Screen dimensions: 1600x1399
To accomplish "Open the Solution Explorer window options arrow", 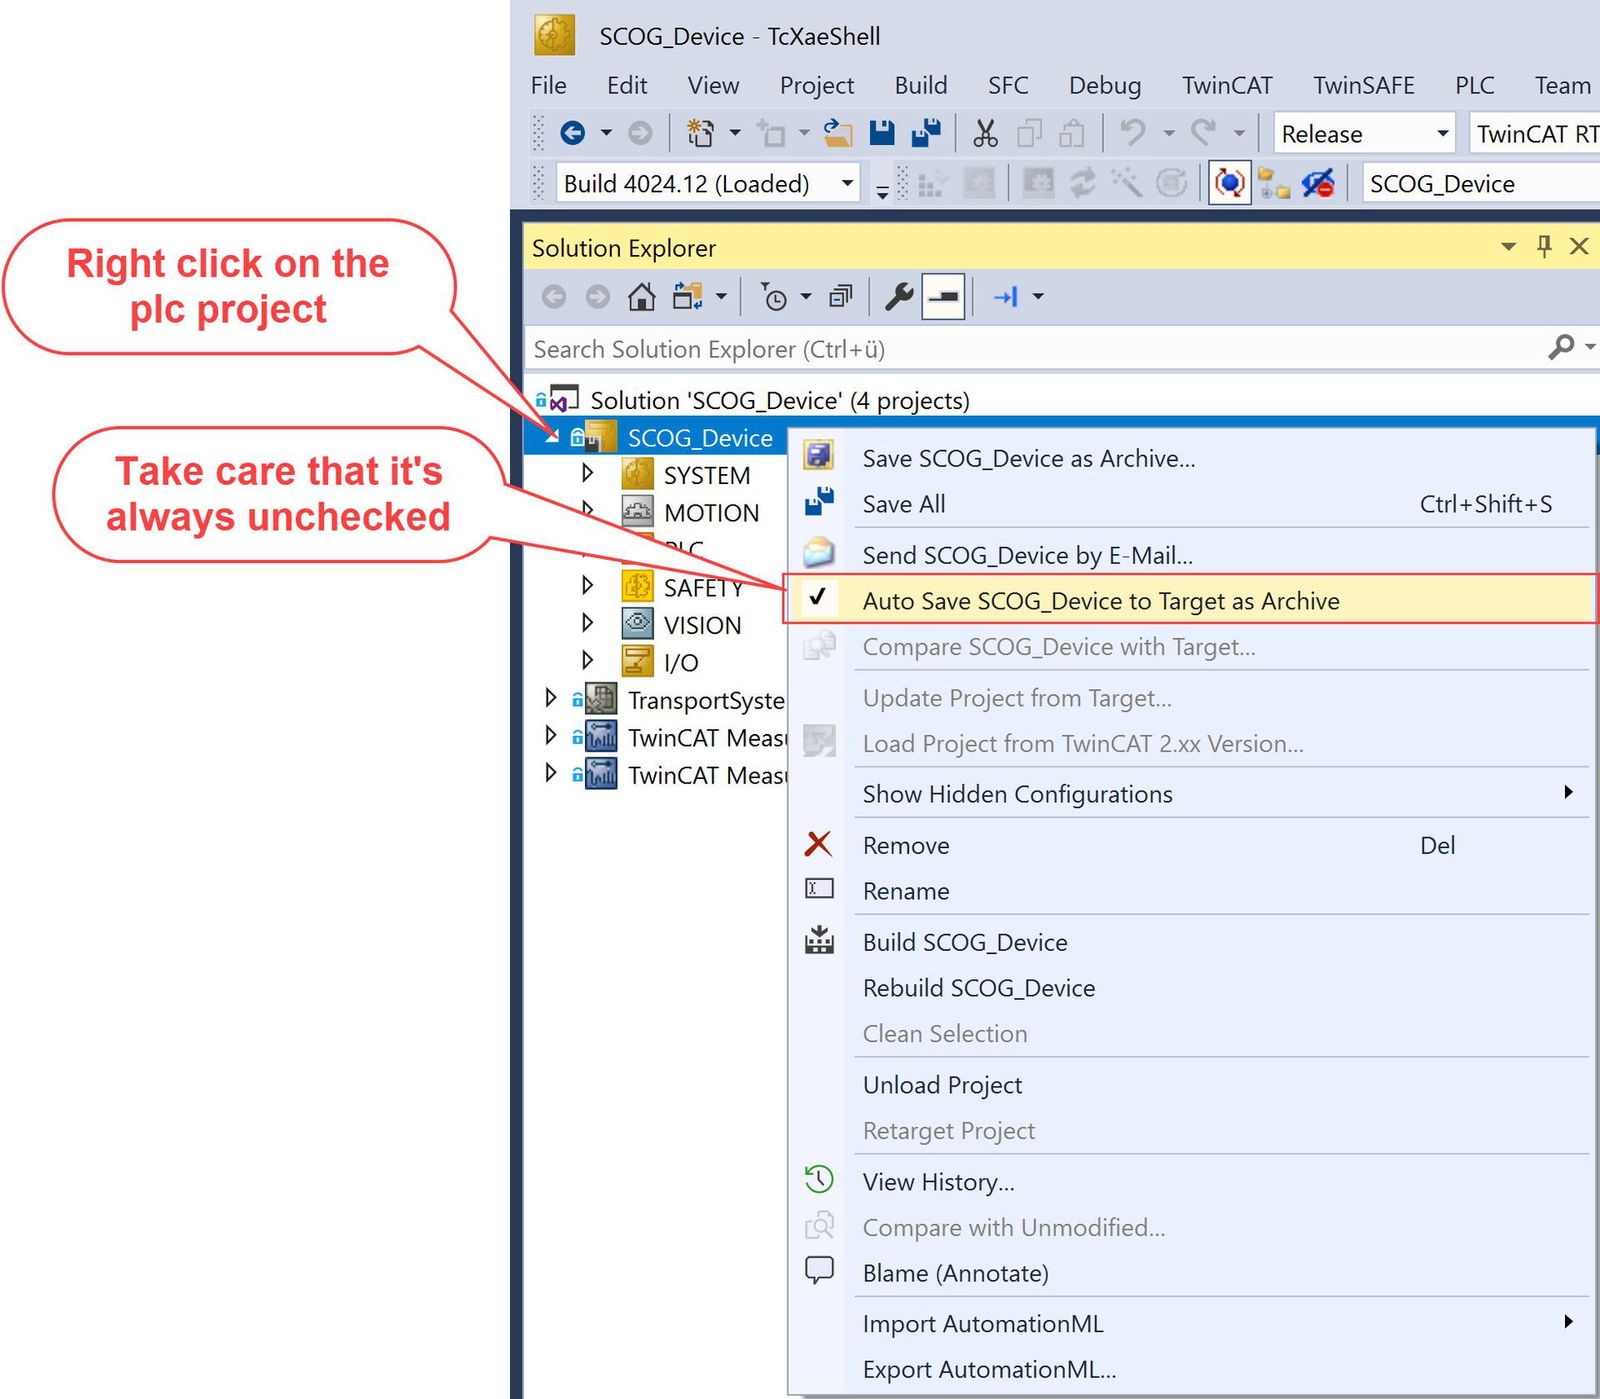I will click(x=1508, y=246).
